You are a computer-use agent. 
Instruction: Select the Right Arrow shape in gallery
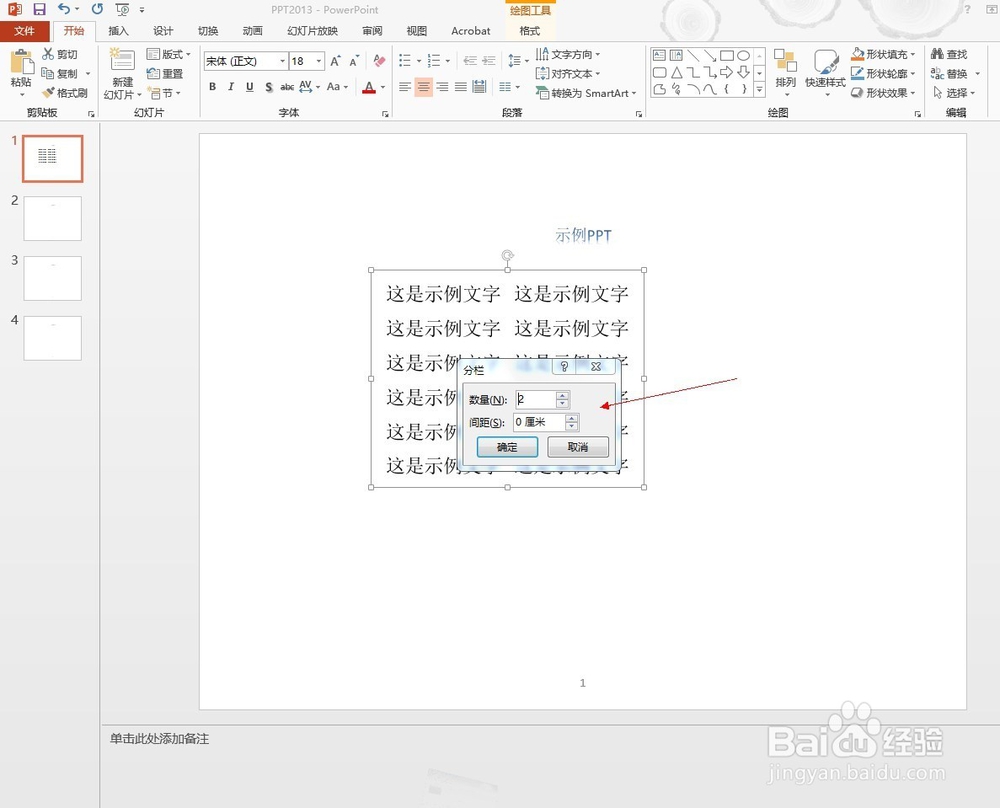click(x=726, y=72)
